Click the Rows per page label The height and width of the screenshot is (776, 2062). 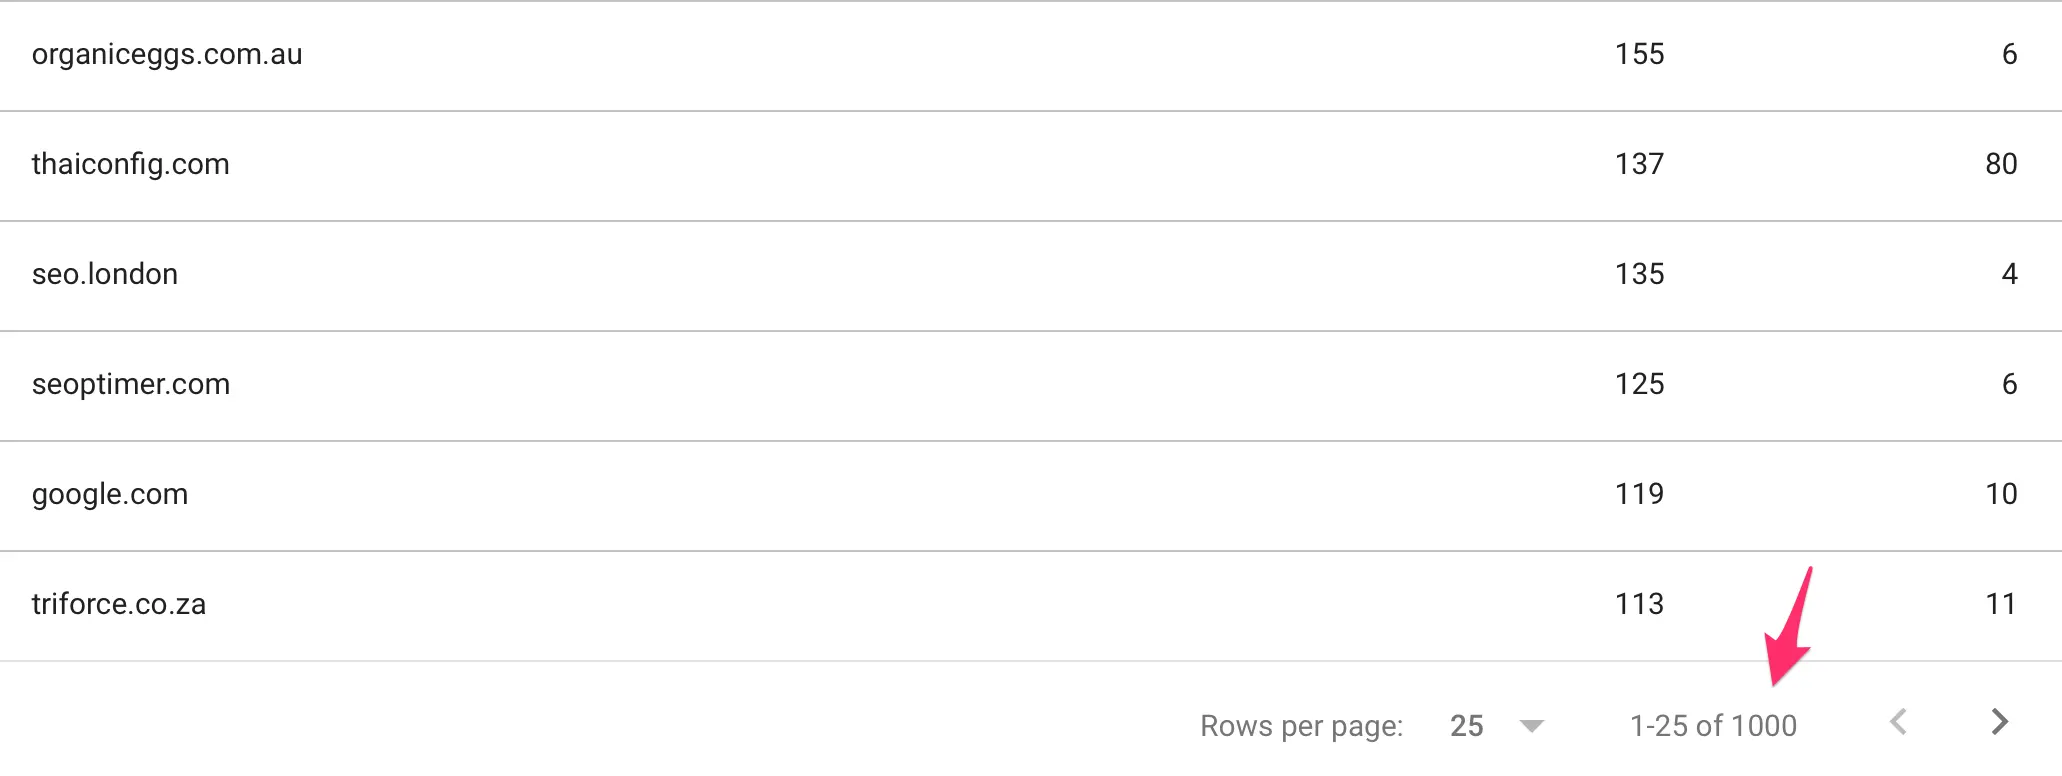click(1301, 726)
